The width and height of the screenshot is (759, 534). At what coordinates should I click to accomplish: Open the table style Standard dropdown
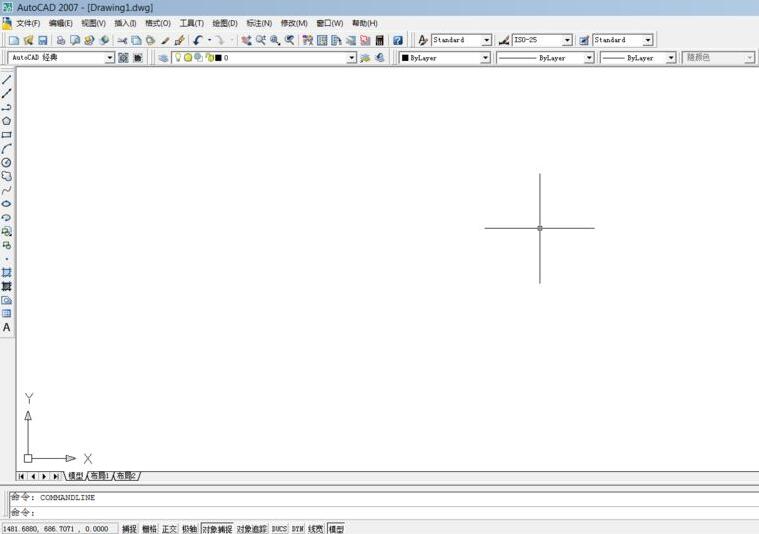point(648,40)
